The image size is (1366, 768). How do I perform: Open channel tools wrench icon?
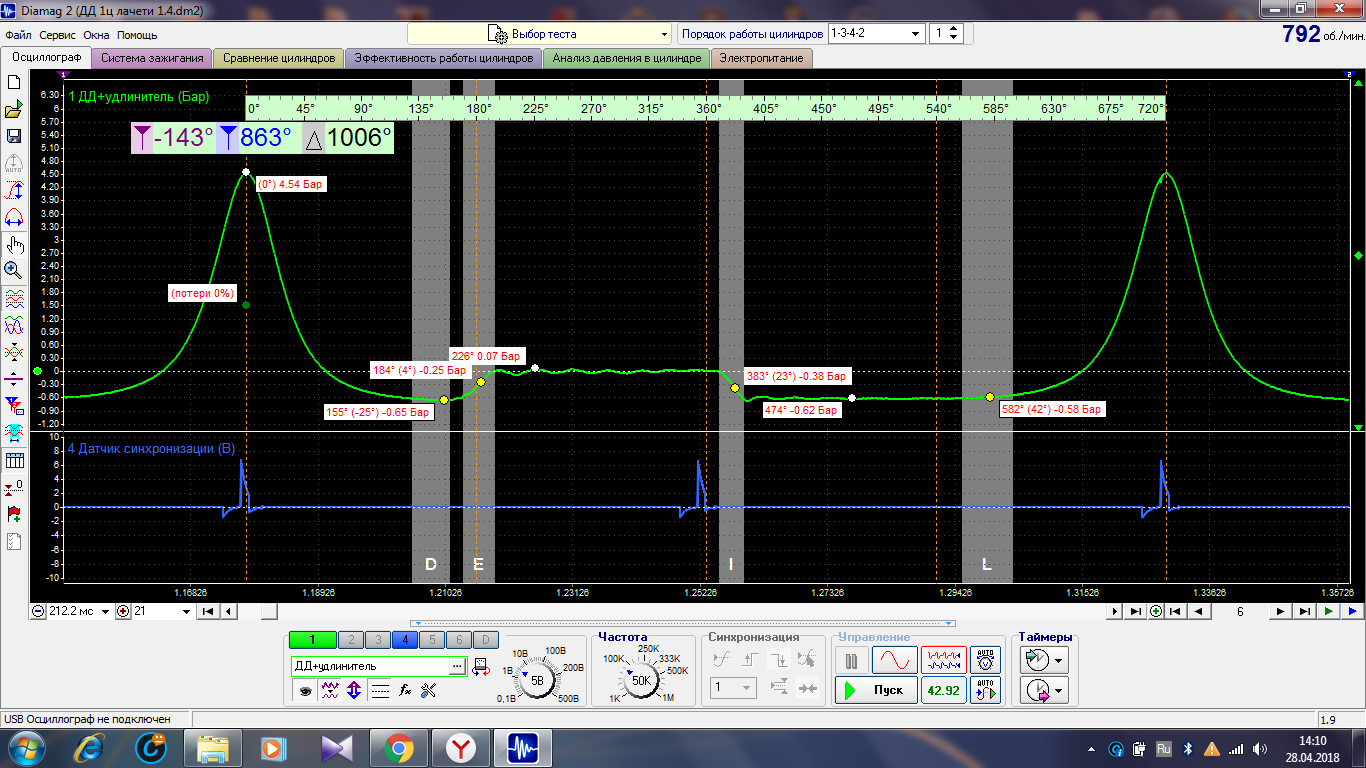click(x=429, y=689)
